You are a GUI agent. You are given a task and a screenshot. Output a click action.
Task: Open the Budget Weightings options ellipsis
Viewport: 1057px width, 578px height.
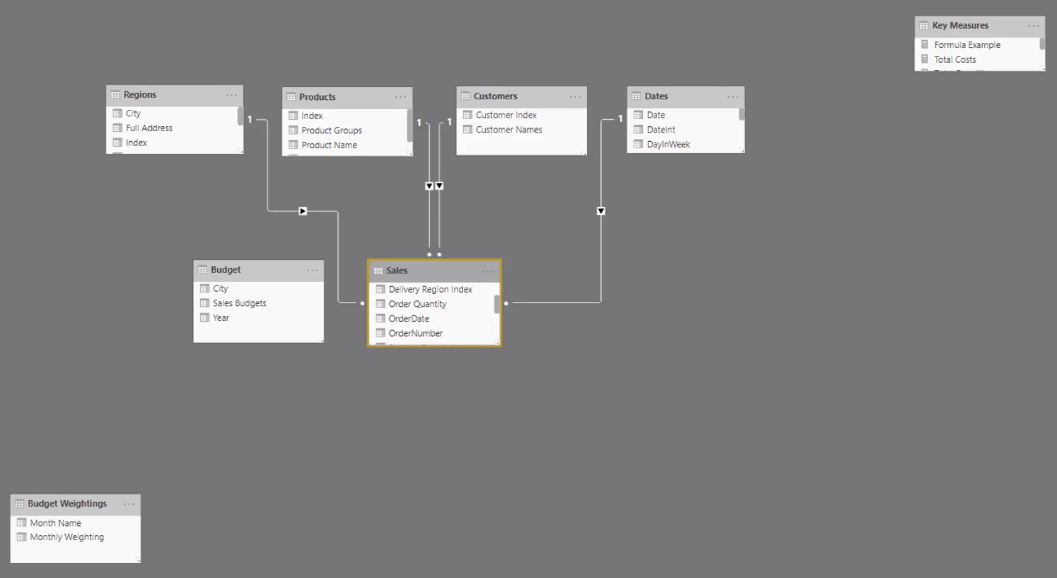(129, 504)
